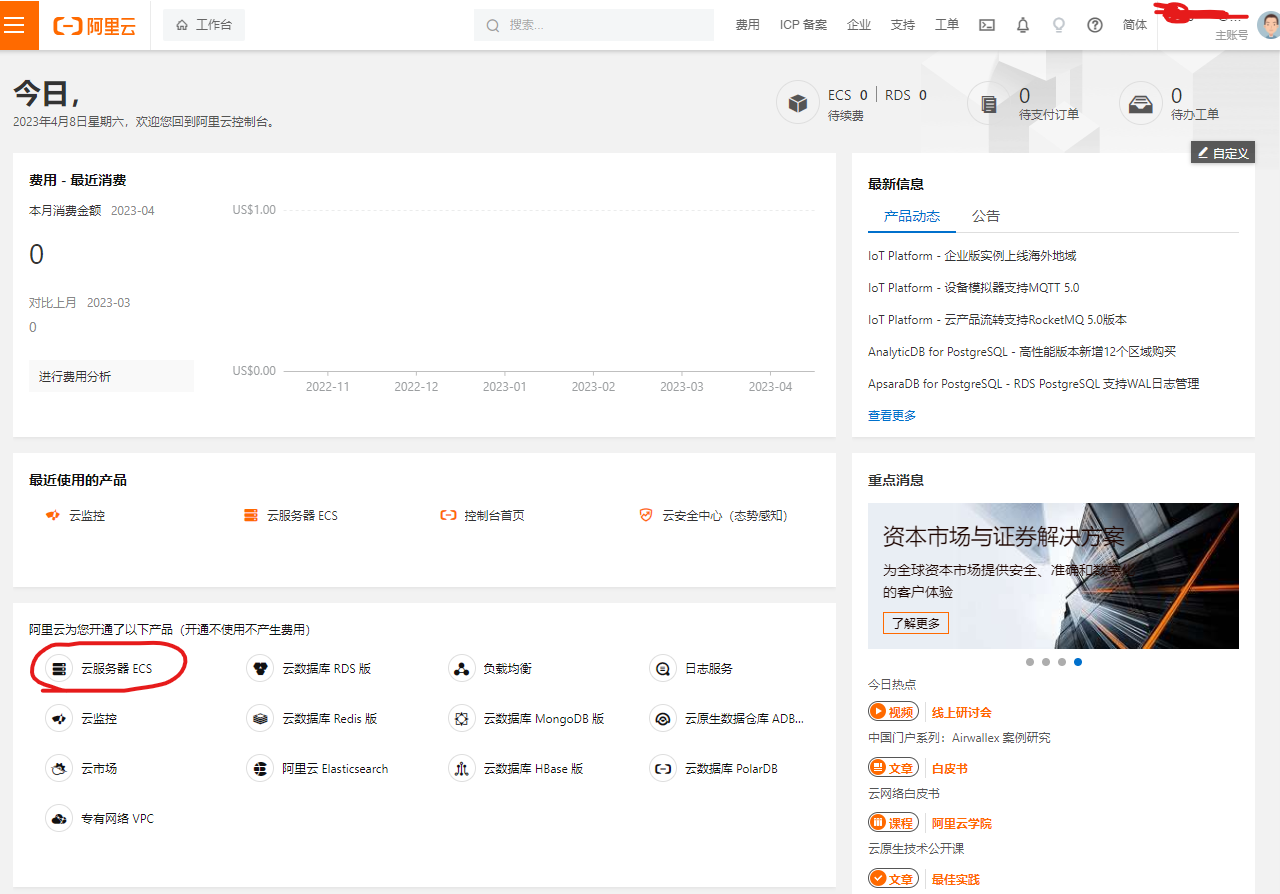
Task: Open 控制台首页 in recently used products
Action: (482, 516)
